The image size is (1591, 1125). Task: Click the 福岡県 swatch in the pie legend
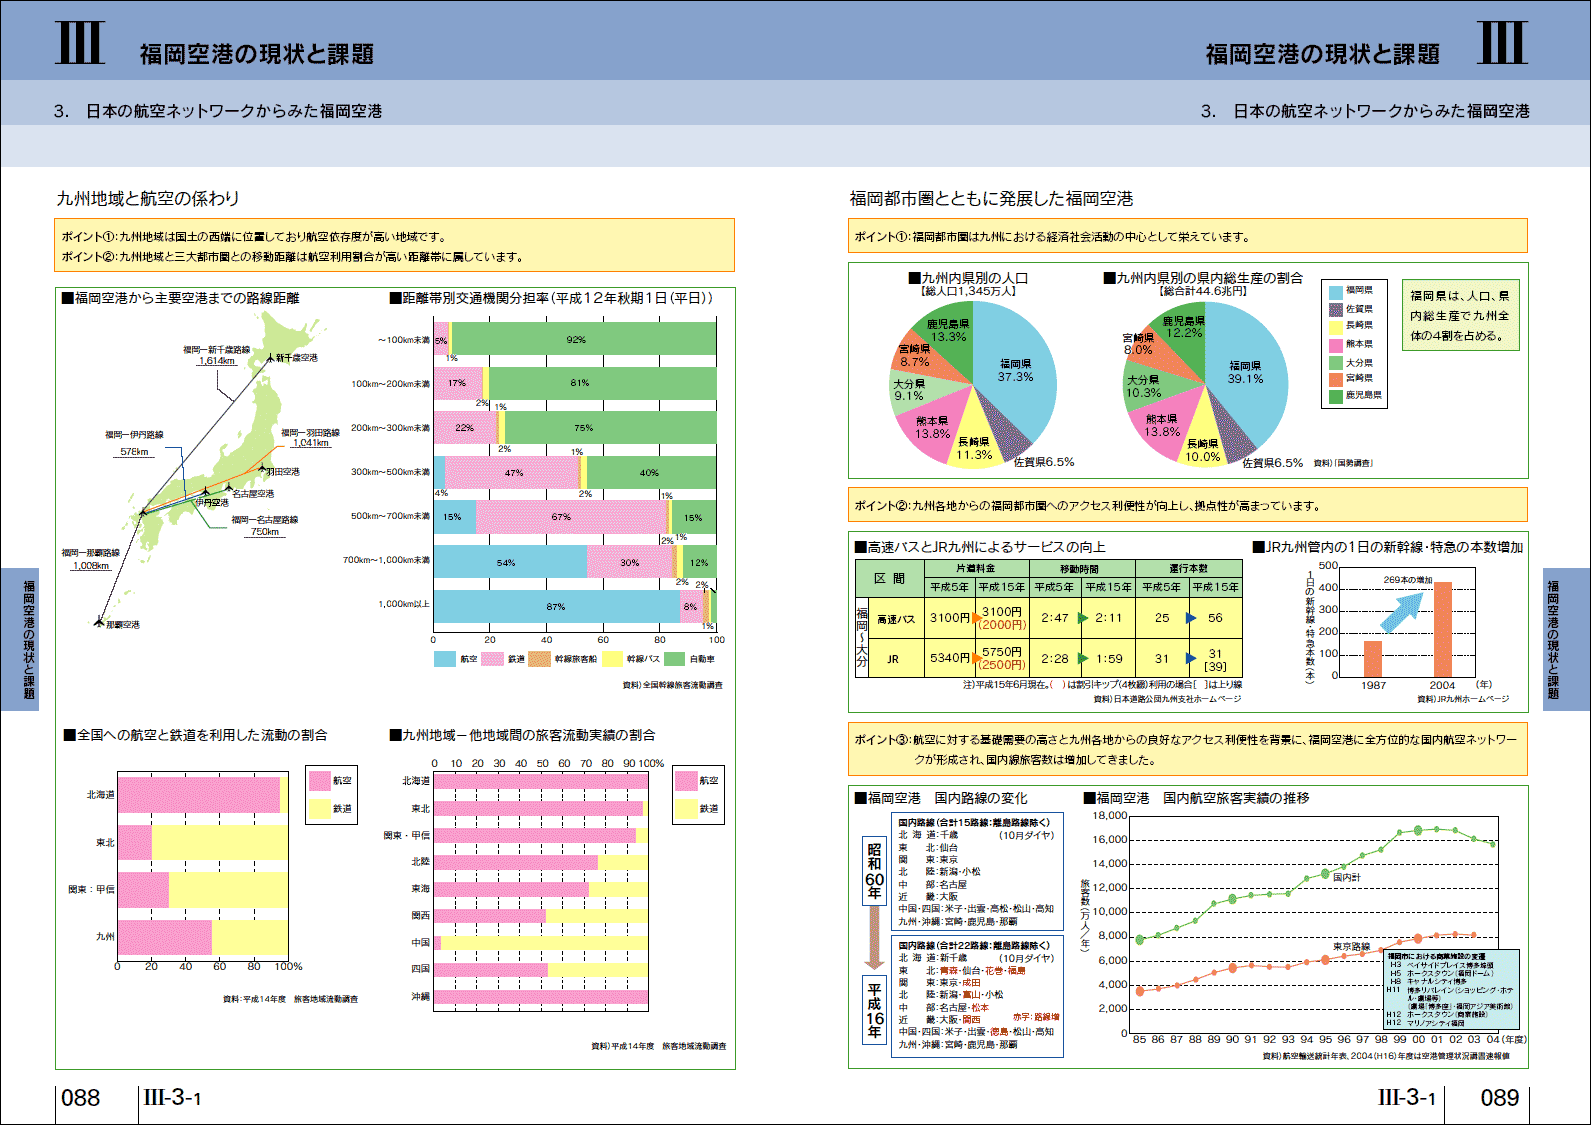[1335, 291]
